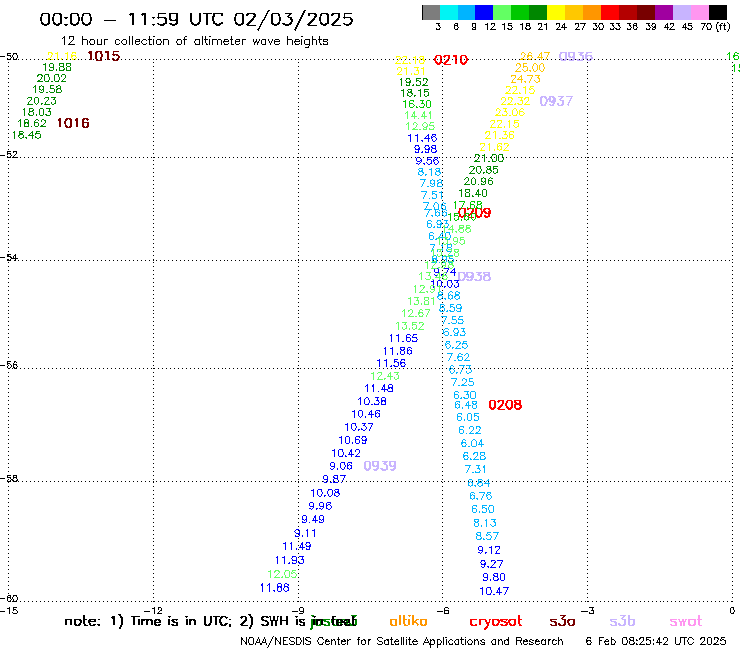This screenshot has height=650, width=740.
Task: Select the wave height value "7.62"
Action: tap(458, 357)
